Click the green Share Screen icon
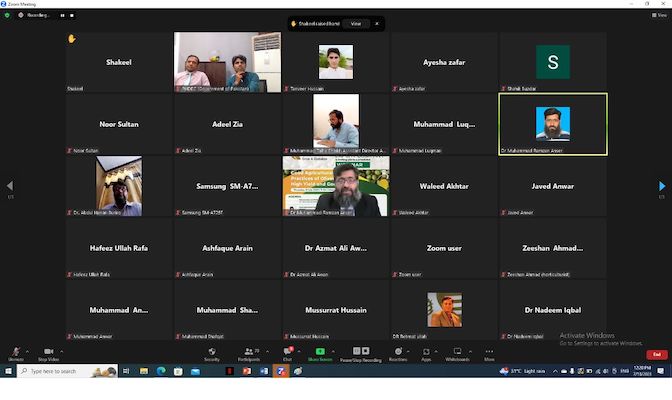The image size is (672, 400). point(320,352)
